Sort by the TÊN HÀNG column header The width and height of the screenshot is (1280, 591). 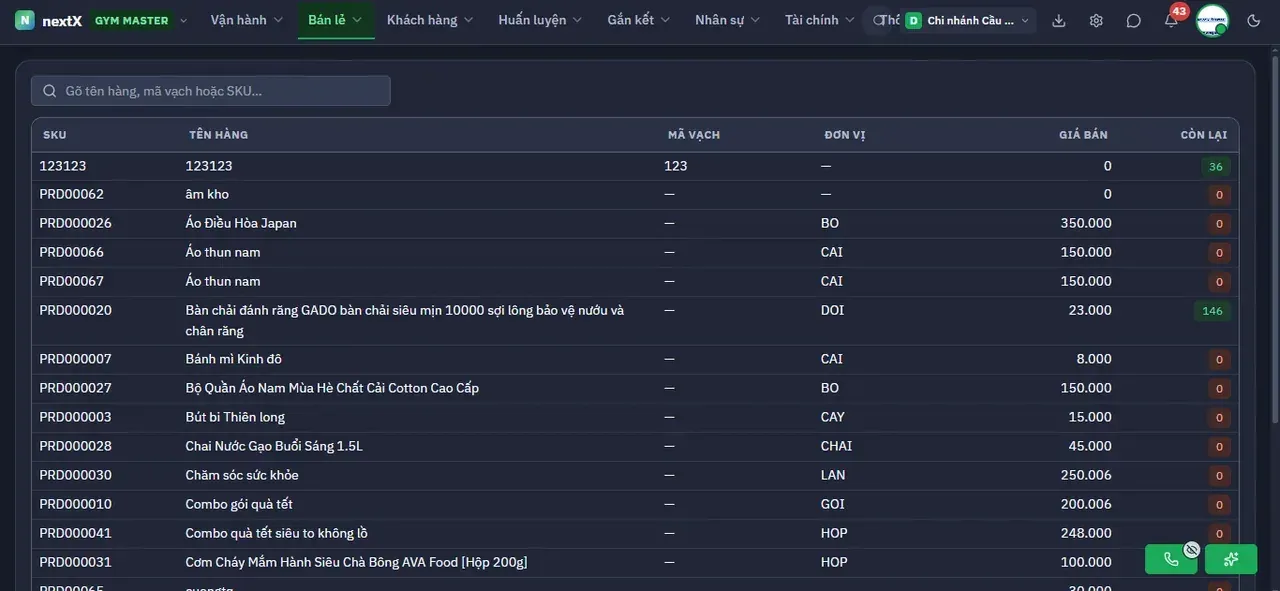click(x=219, y=135)
